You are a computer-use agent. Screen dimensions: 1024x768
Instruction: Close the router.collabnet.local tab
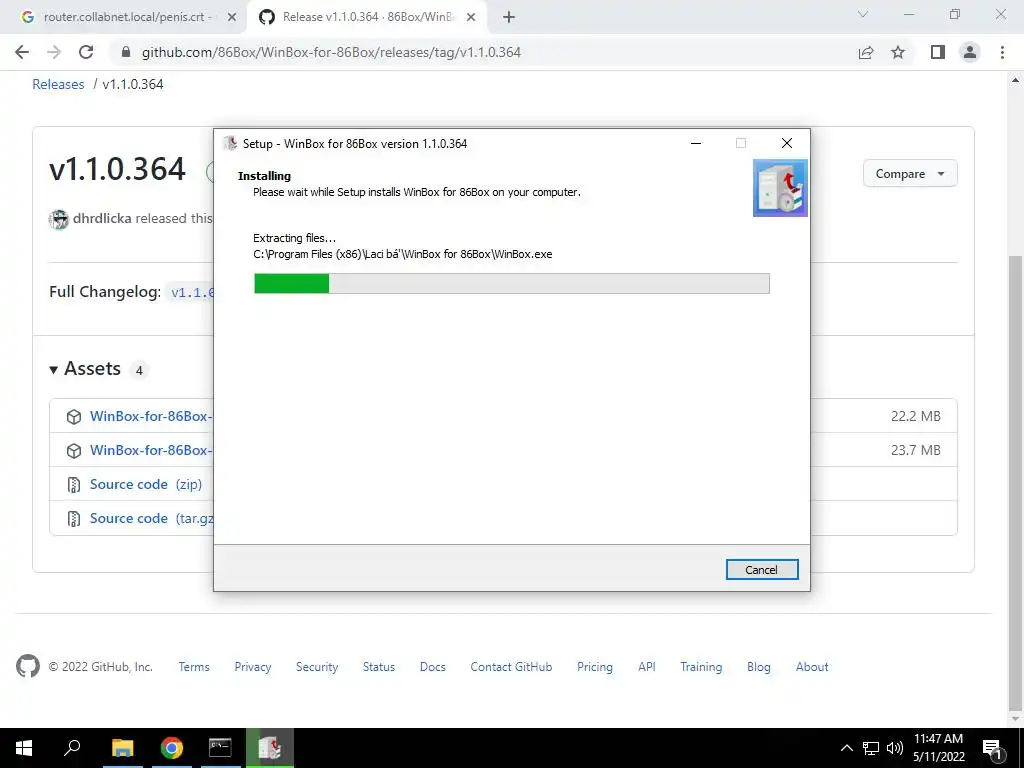click(x=232, y=17)
